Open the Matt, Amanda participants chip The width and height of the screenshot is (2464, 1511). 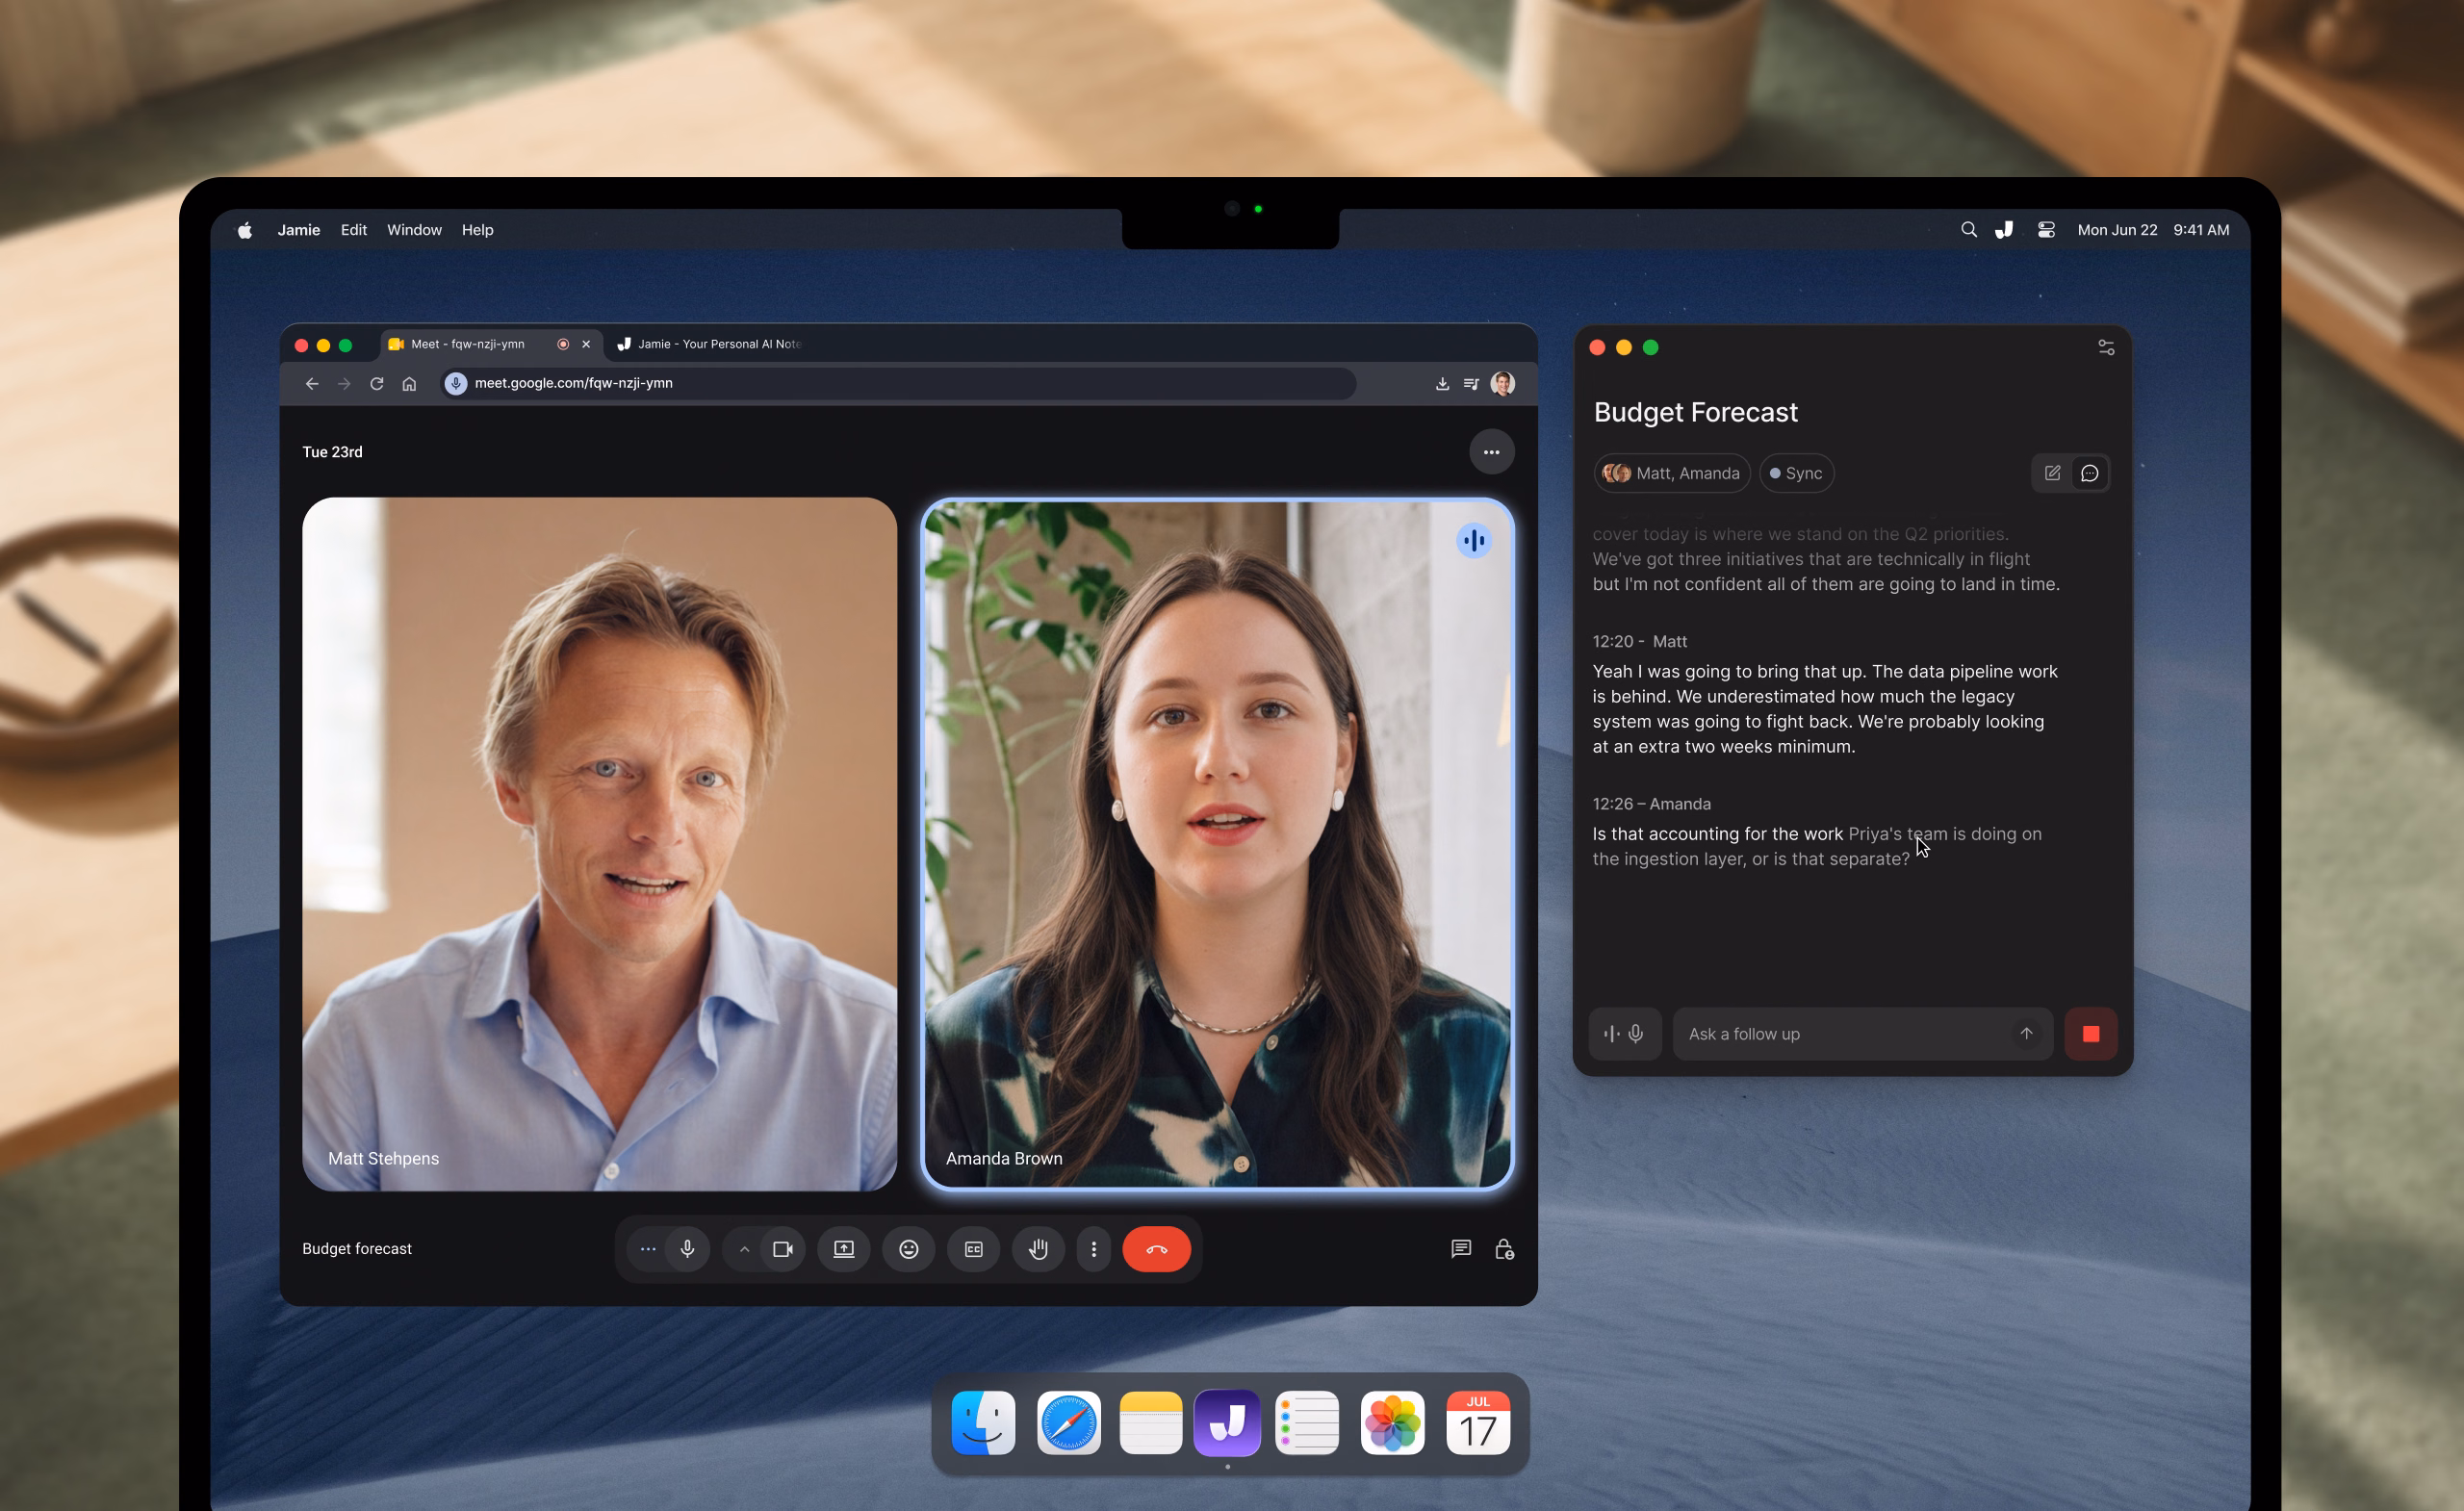pyautogui.click(x=1672, y=474)
